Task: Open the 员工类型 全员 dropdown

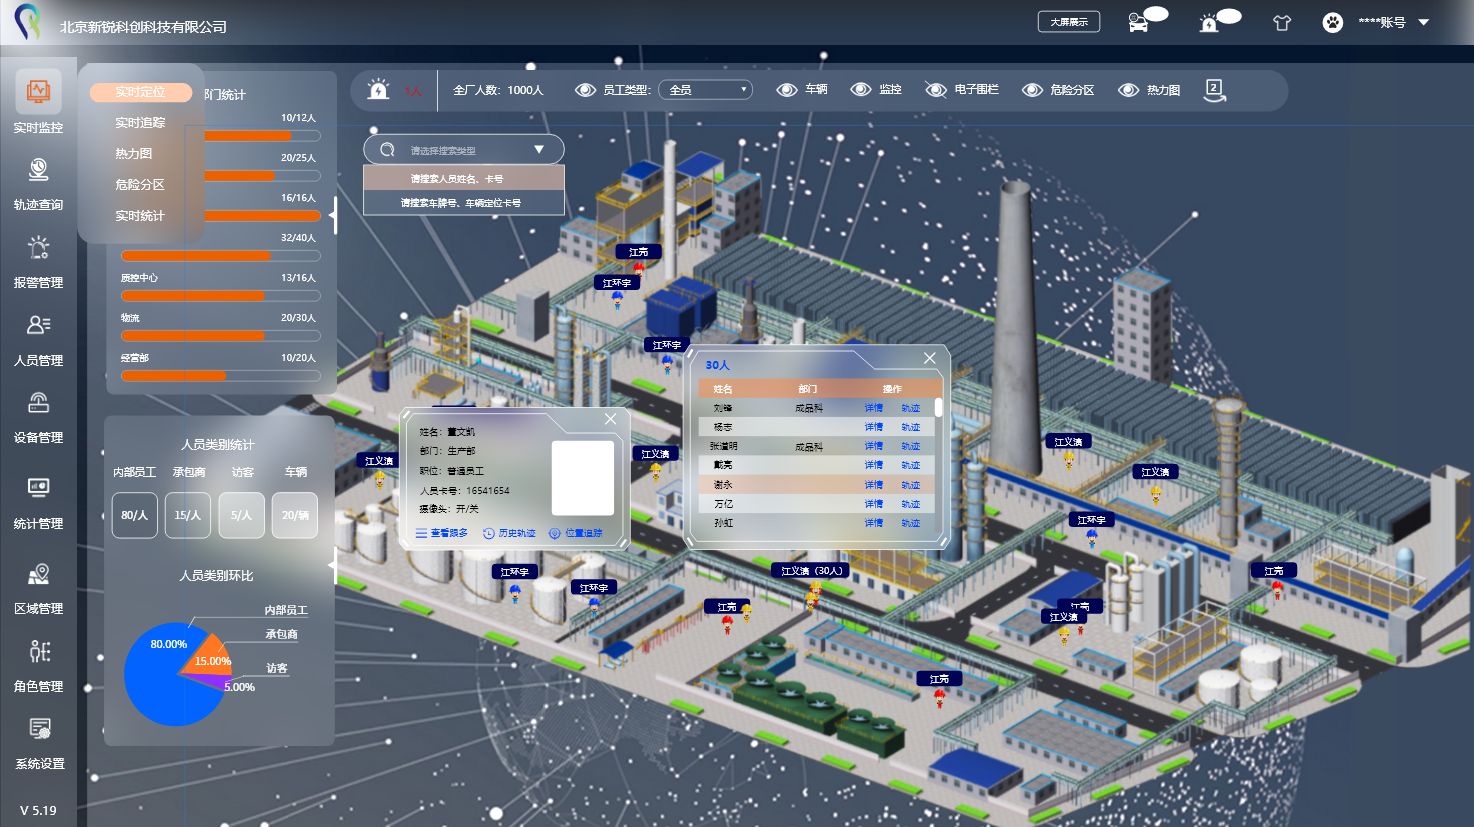Action: [705, 90]
